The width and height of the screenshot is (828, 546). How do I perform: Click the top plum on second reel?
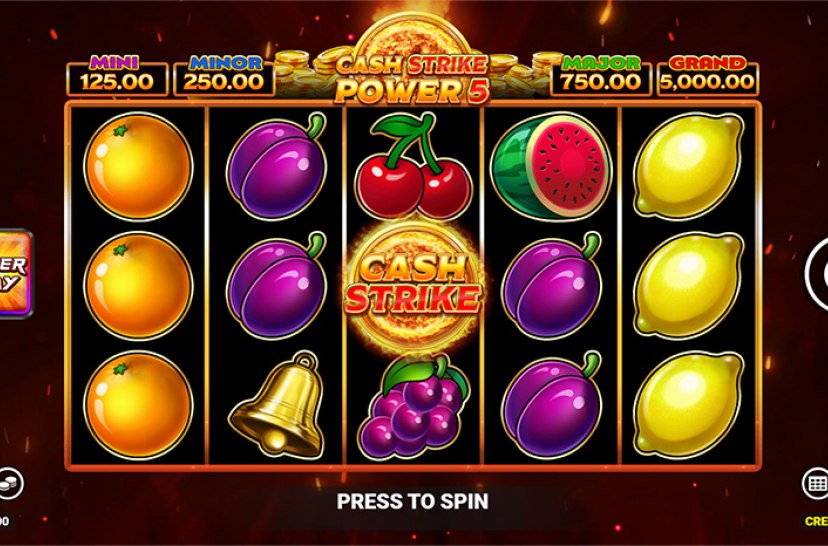[277, 166]
